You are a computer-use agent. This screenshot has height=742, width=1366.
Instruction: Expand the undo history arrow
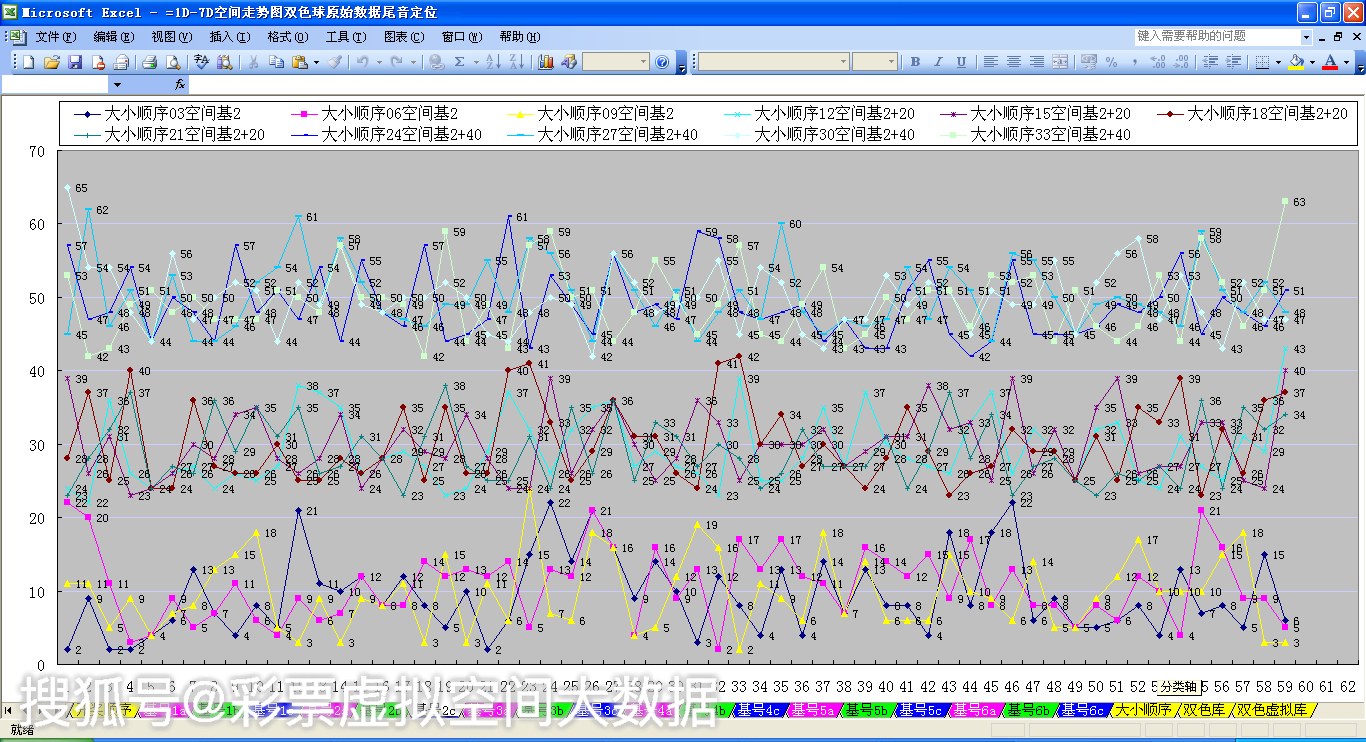coord(379,62)
